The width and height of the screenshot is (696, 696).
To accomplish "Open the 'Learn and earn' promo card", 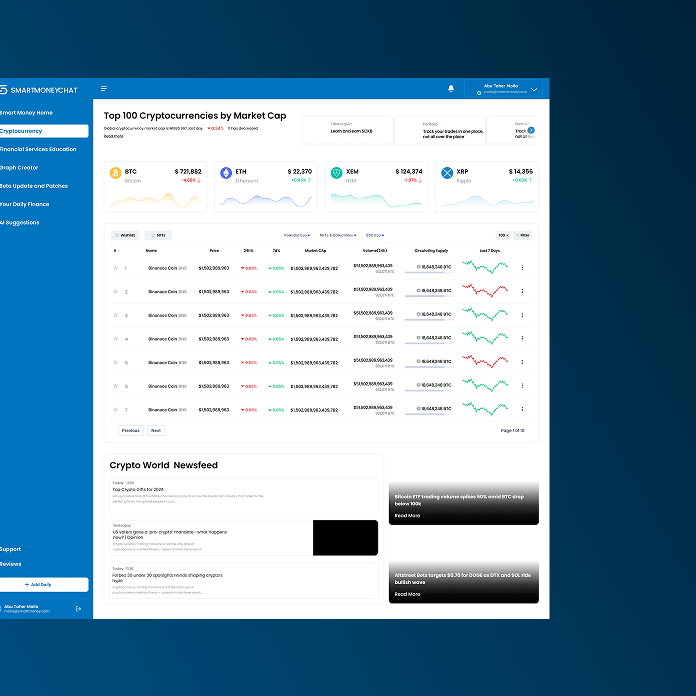I will pos(348,130).
